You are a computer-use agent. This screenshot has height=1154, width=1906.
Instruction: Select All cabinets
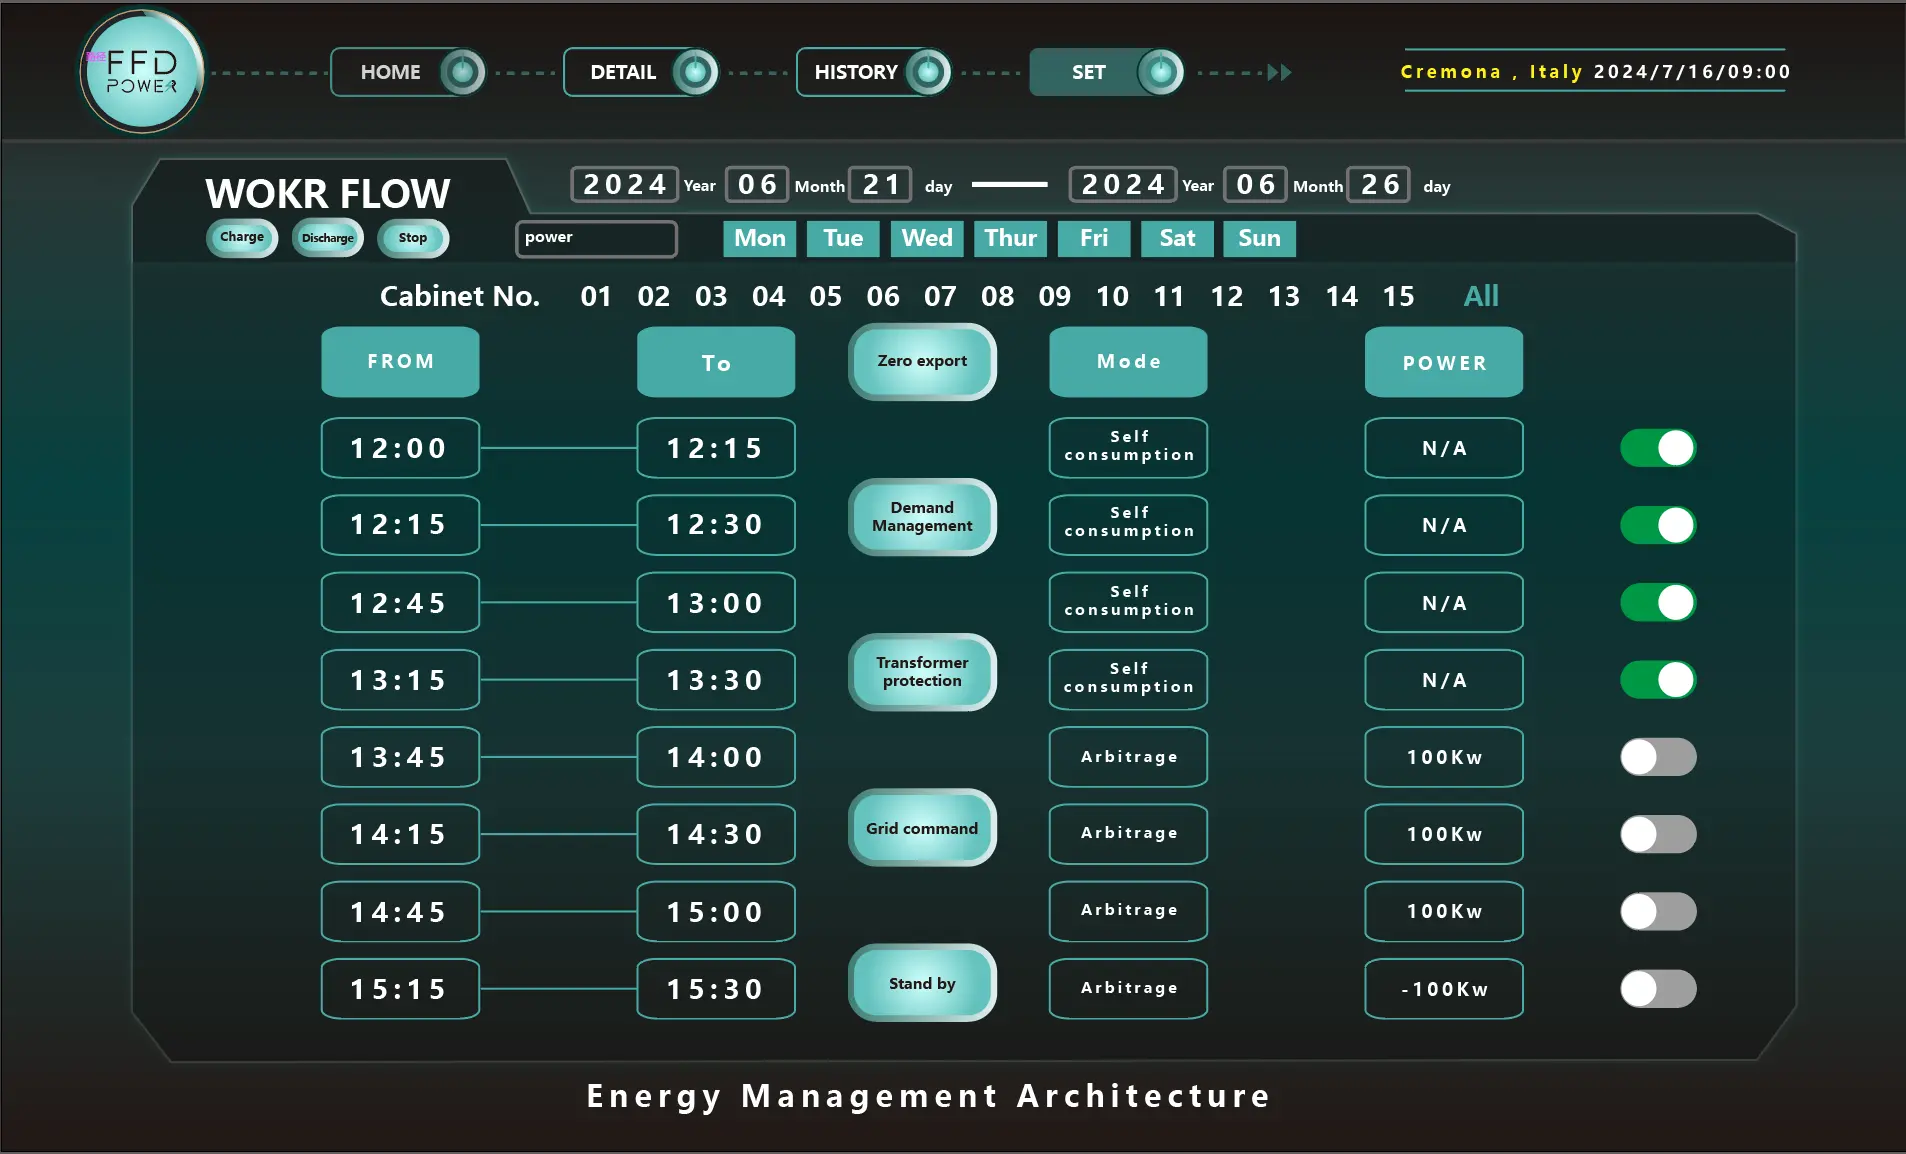[x=1480, y=296]
